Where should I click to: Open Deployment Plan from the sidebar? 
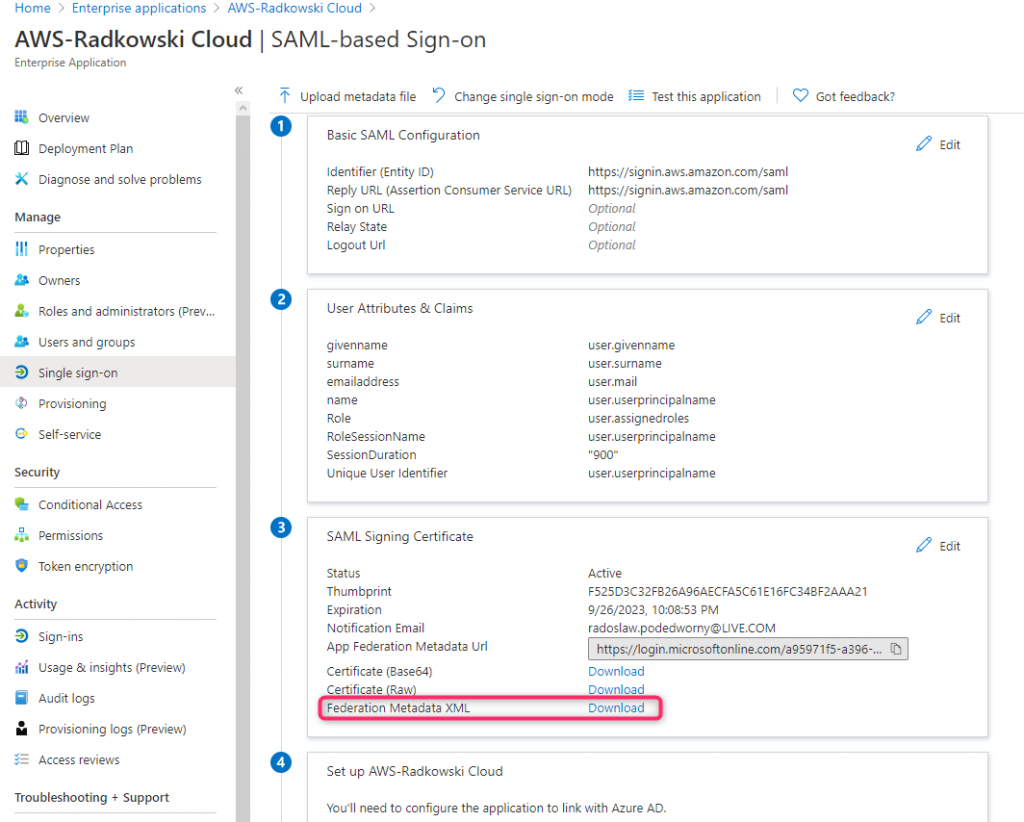(86, 149)
